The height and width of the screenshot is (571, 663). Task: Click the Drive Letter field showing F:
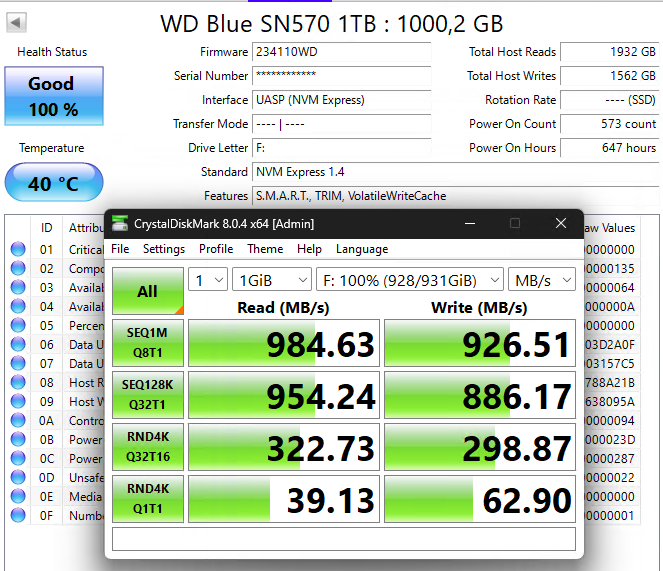[x=342, y=148]
